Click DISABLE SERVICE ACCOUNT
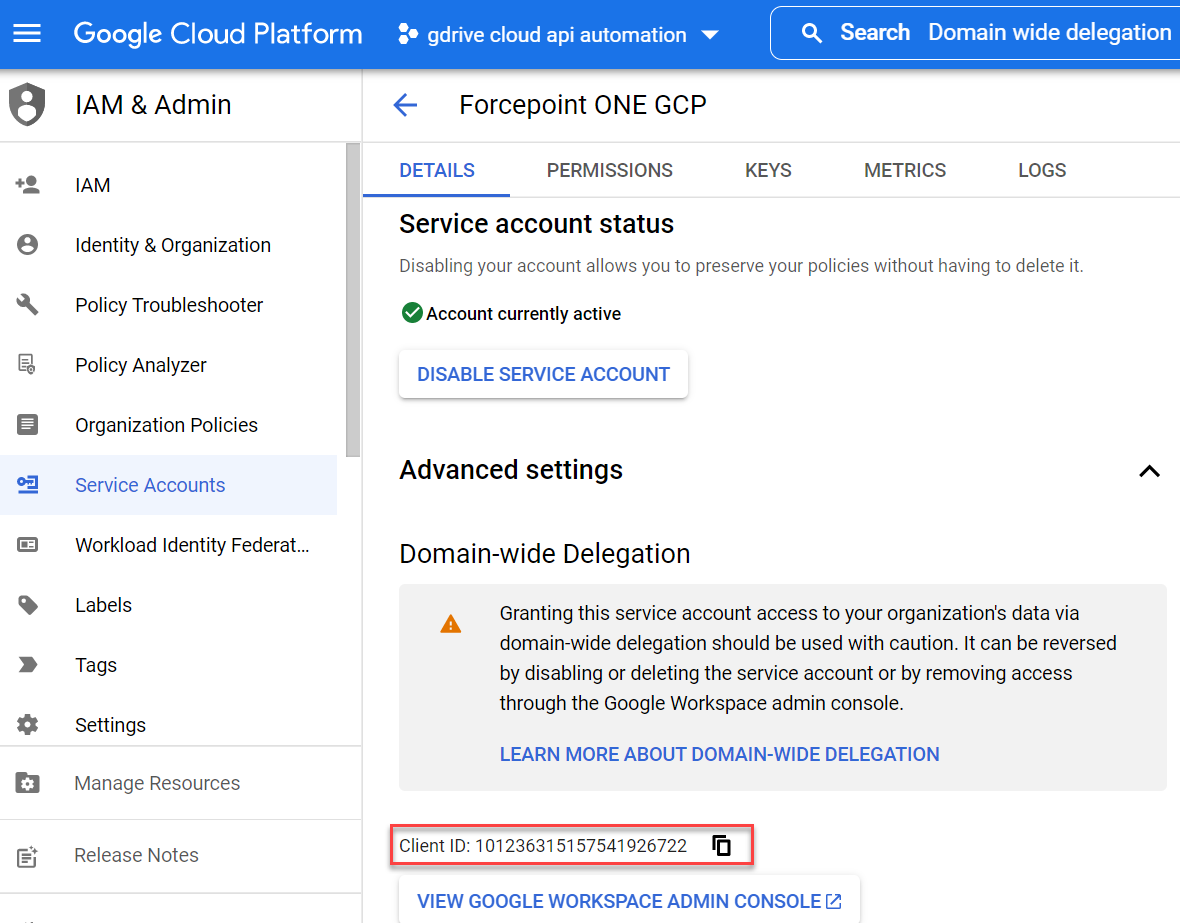The image size is (1180, 923). (x=543, y=373)
